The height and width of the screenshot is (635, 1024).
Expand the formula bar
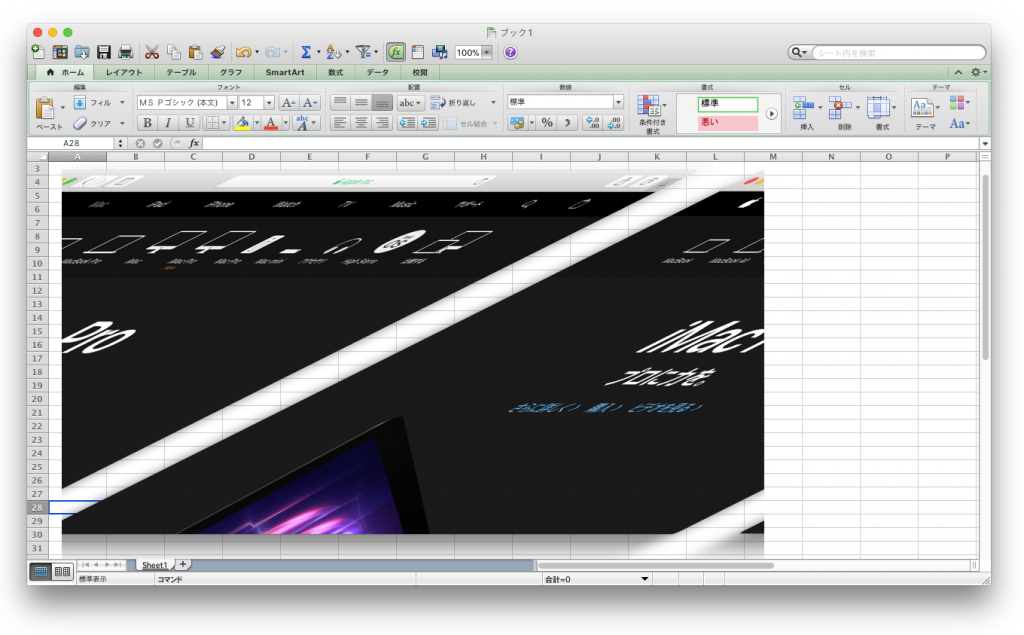tap(985, 143)
